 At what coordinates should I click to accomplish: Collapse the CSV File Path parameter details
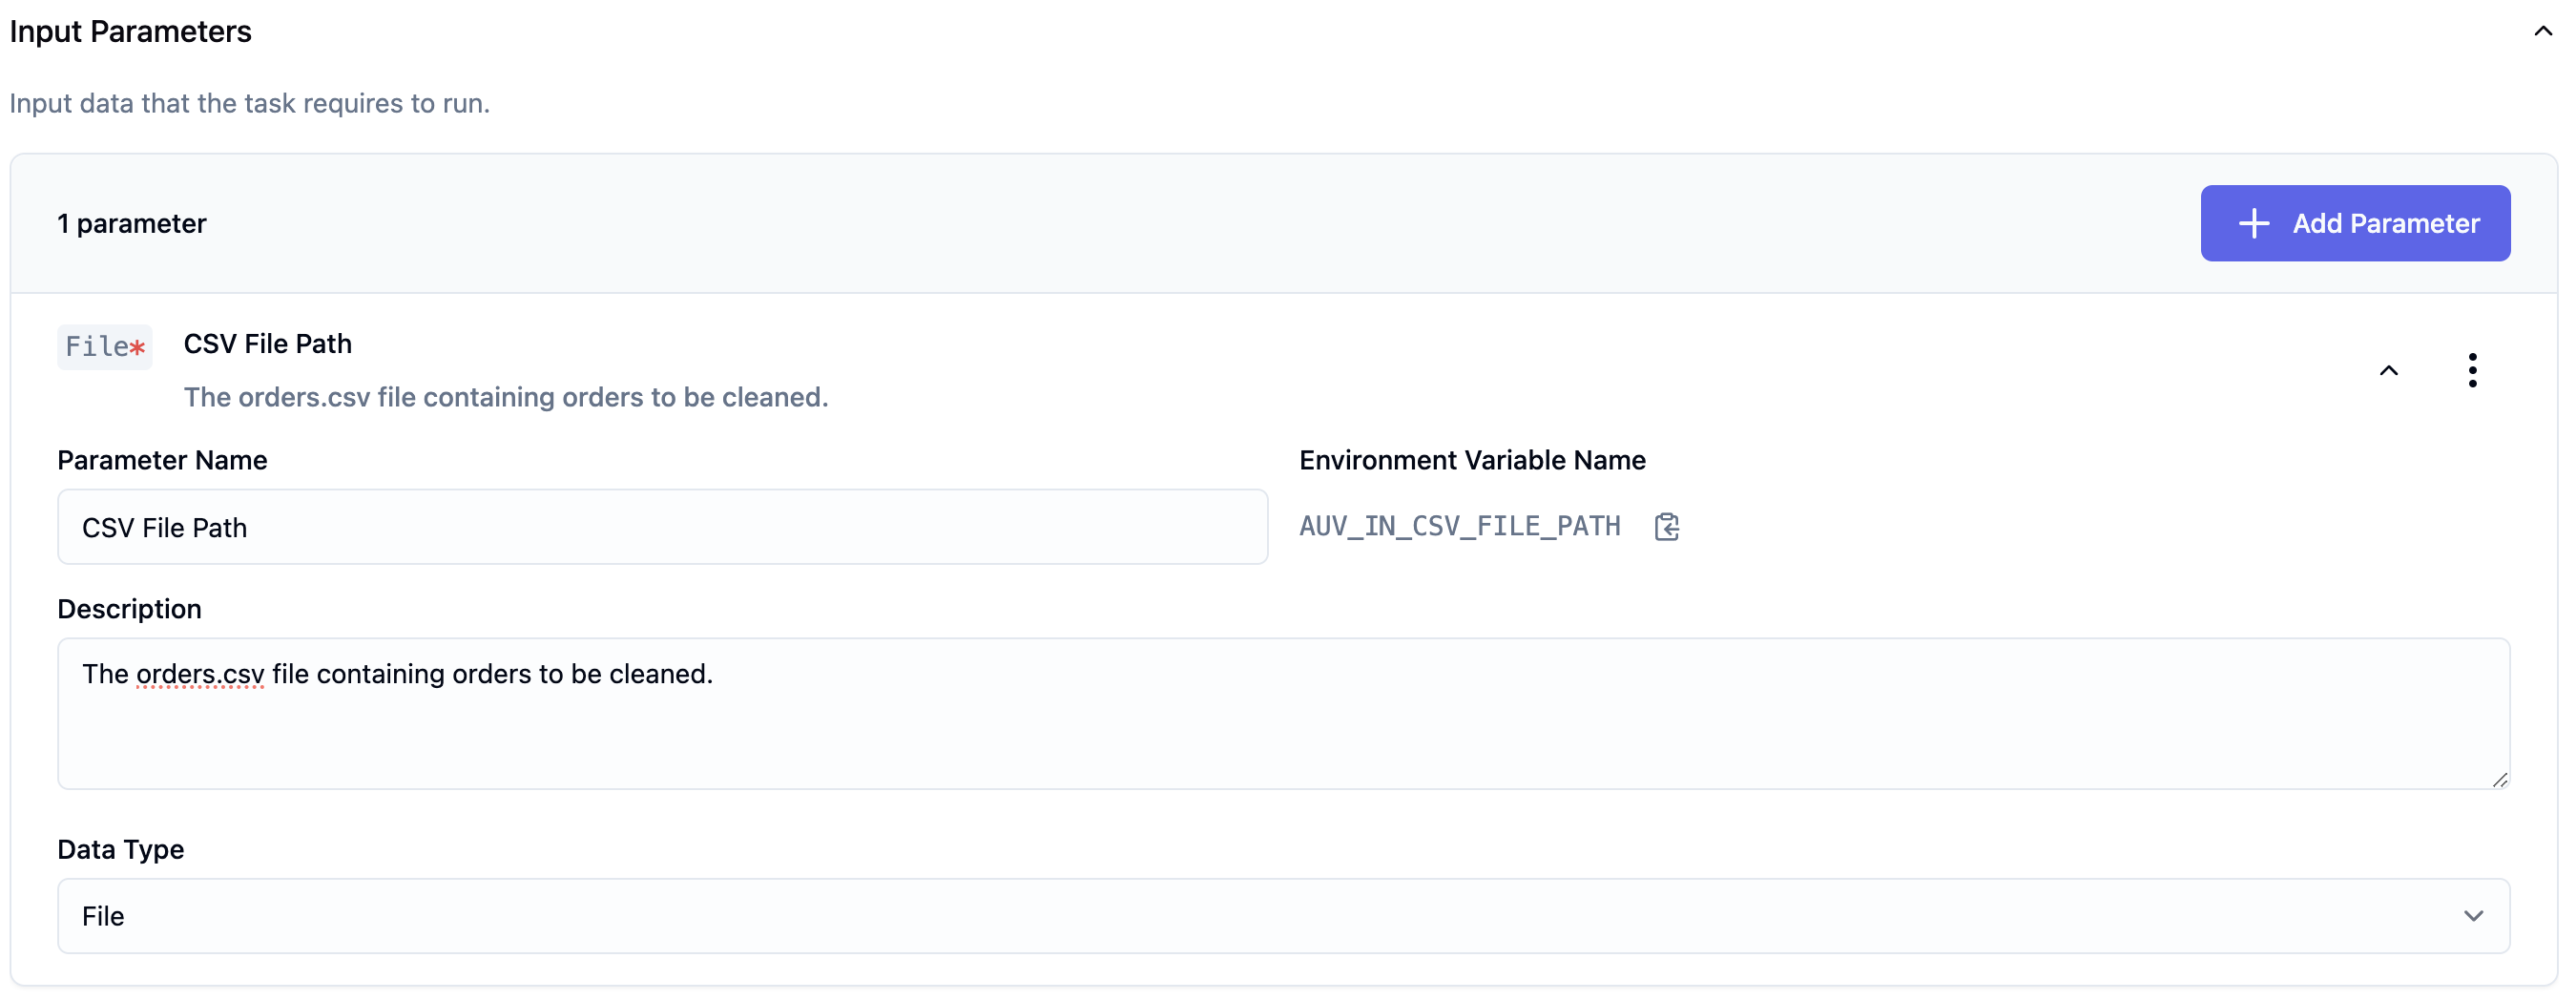(2389, 370)
